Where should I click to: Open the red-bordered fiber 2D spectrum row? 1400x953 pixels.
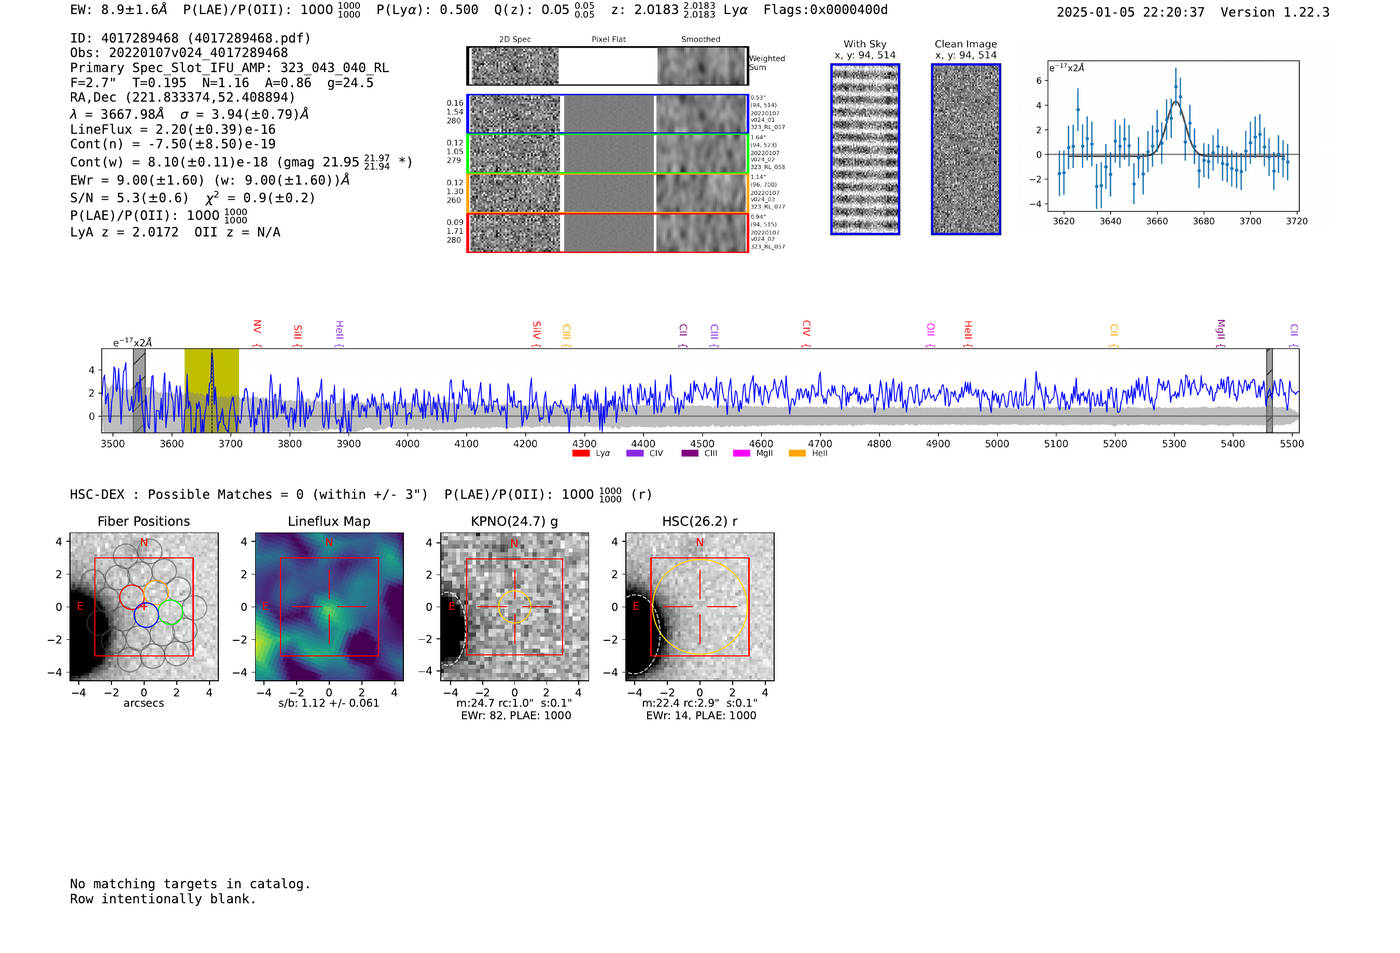click(x=607, y=232)
